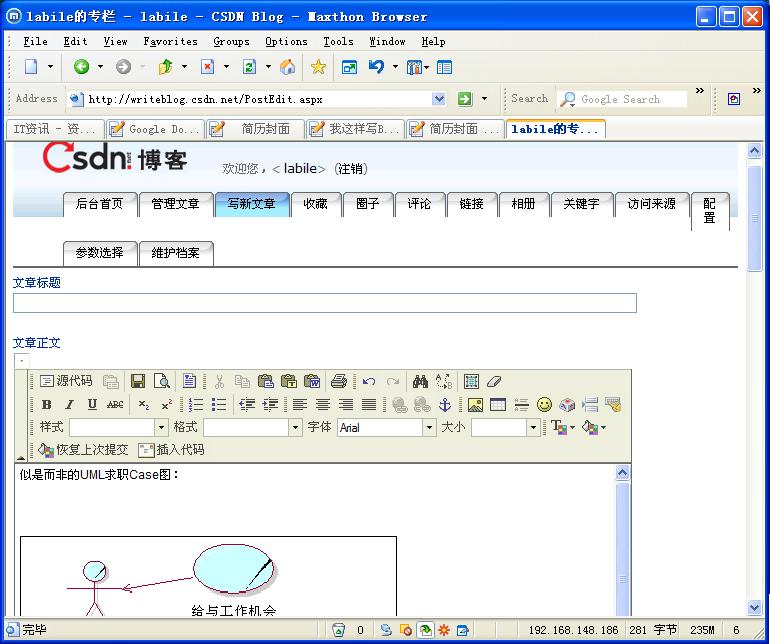This screenshot has width=770, height=644.
Task: Insert a table into the post
Action: click(x=498, y=405)
